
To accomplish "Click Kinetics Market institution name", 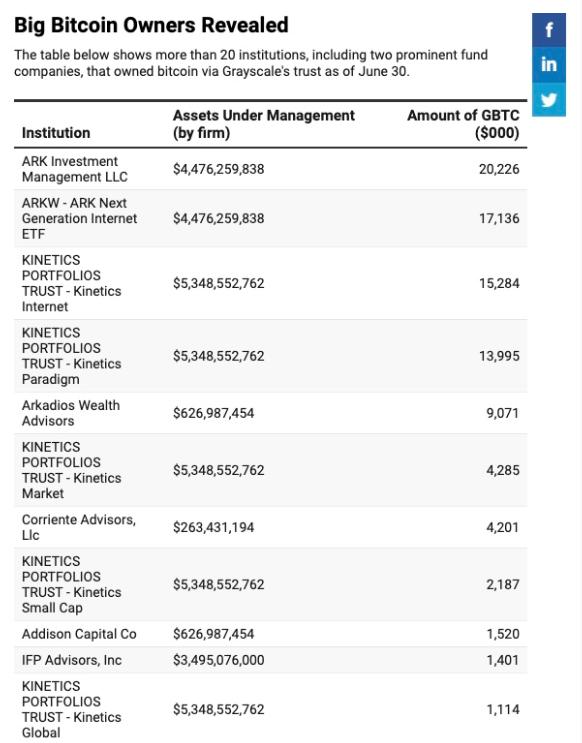I will tap(72, 470).
